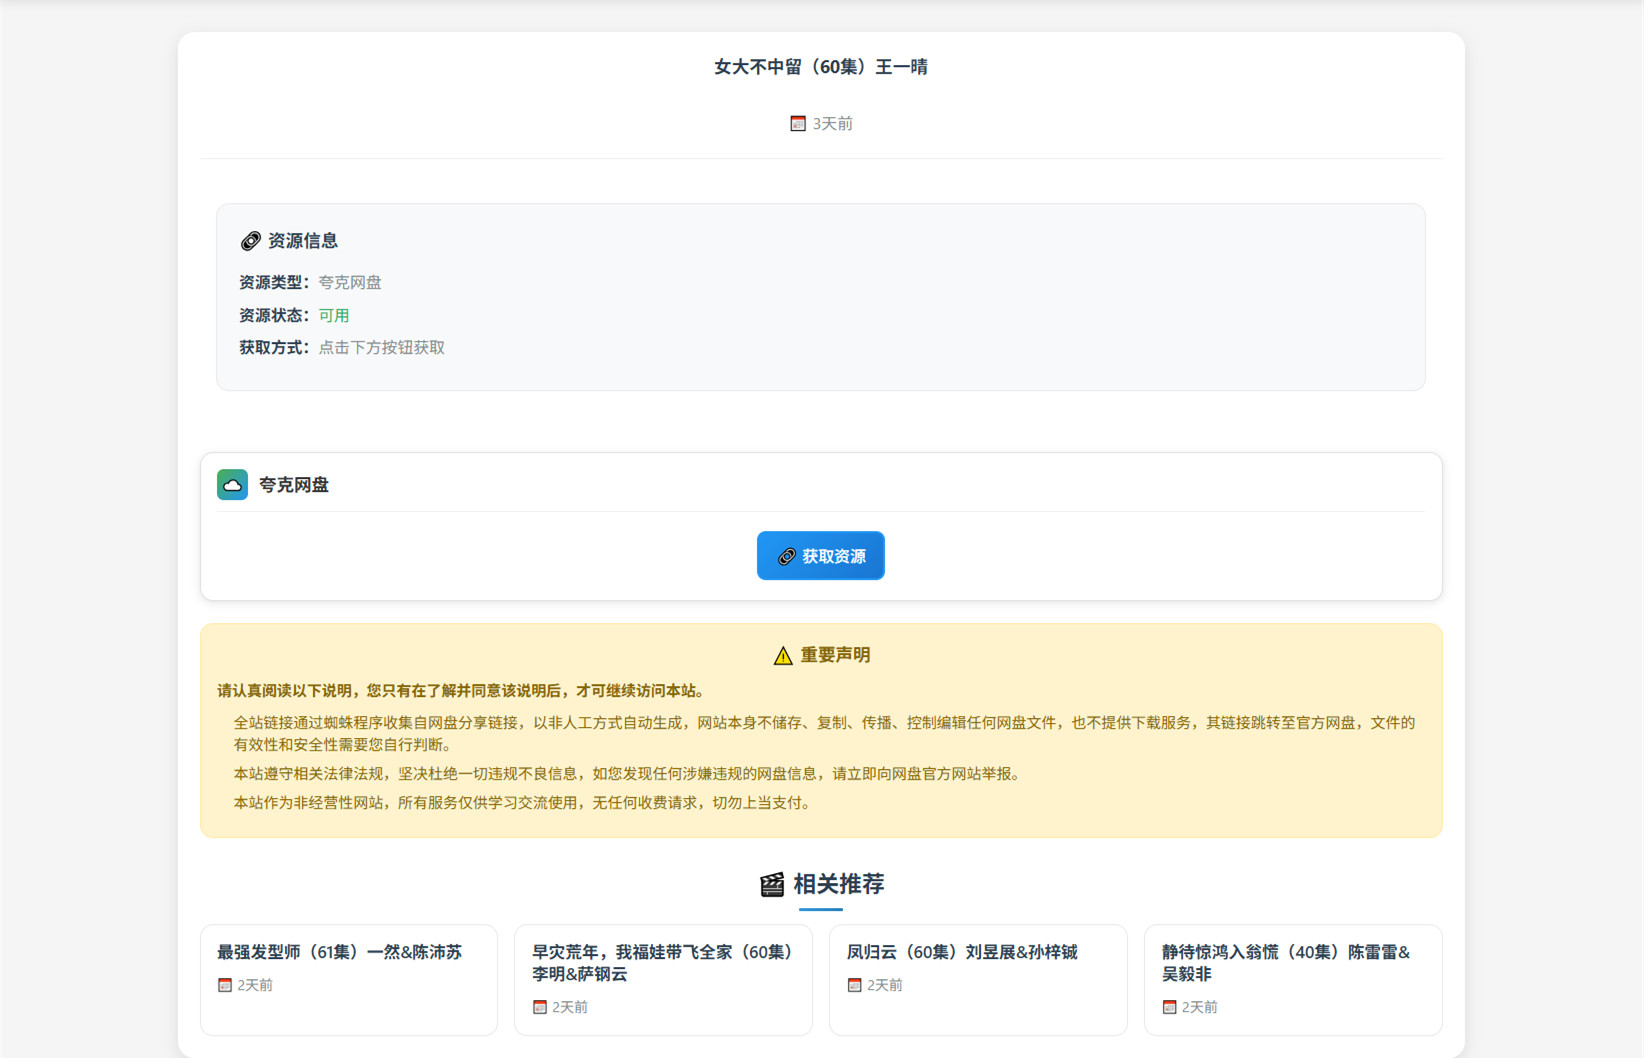Screen dimensions: 1644x1058
Task: Click the clapperboard icon beside 相关推荐
Action: click(772, 885)
